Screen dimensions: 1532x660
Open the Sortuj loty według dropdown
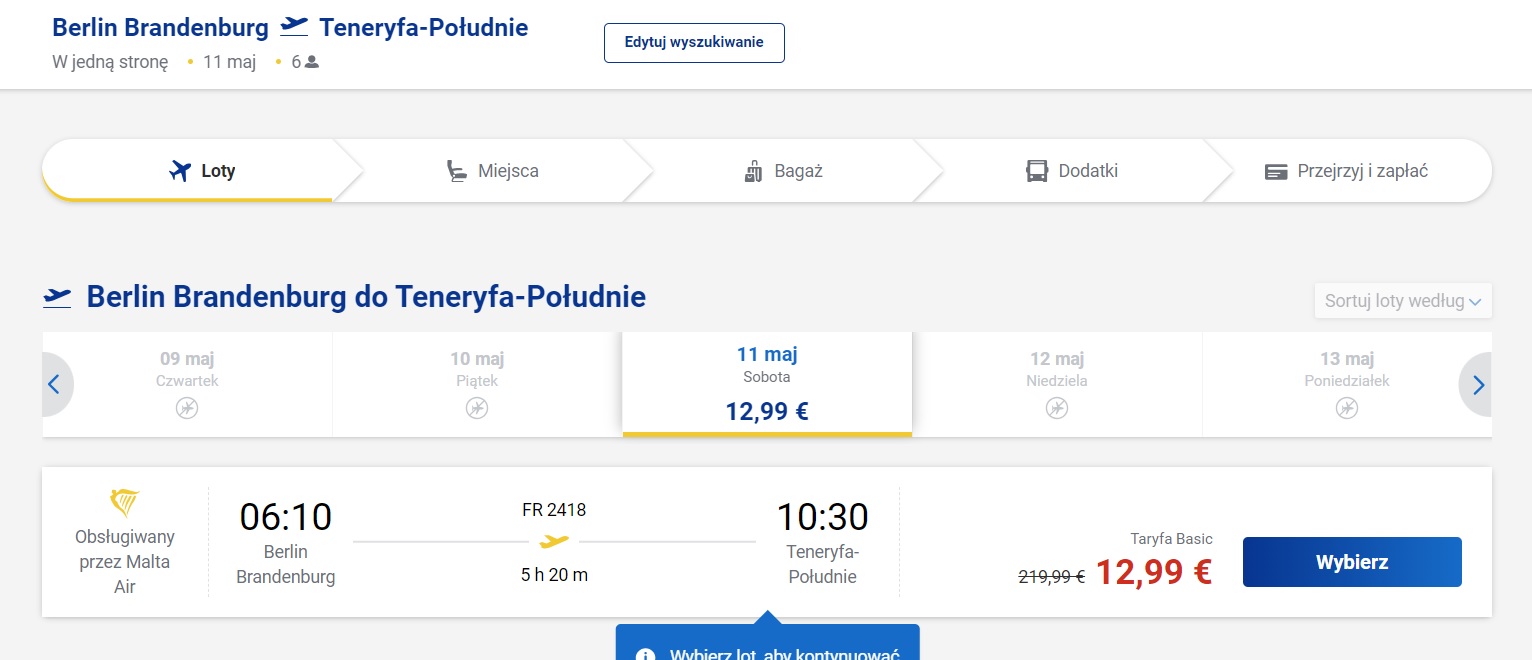1403,300
